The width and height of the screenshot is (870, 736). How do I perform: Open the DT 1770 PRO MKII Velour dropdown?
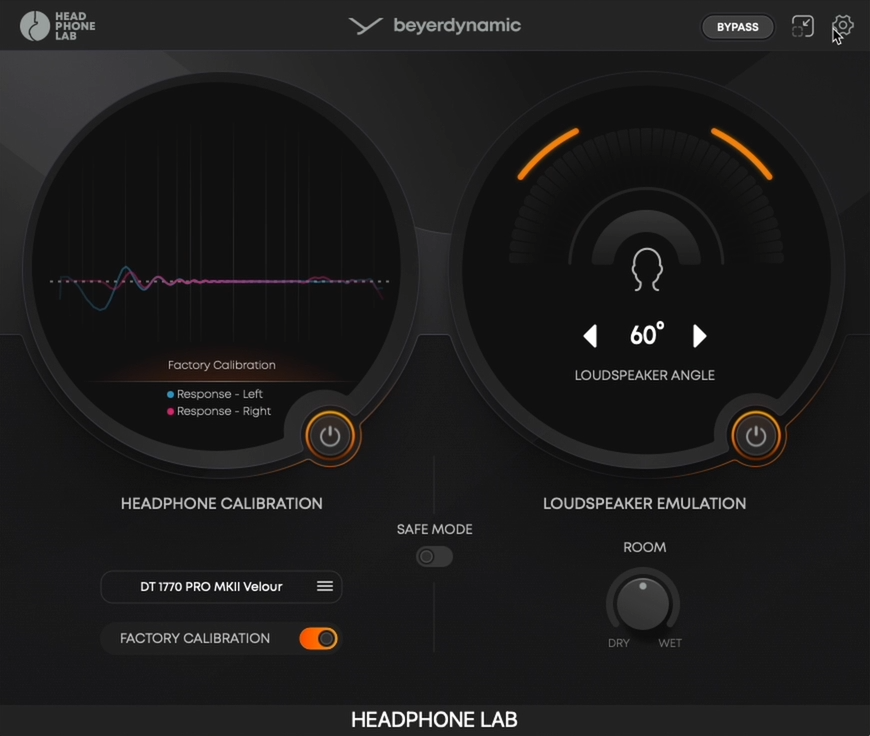(221, 587)
